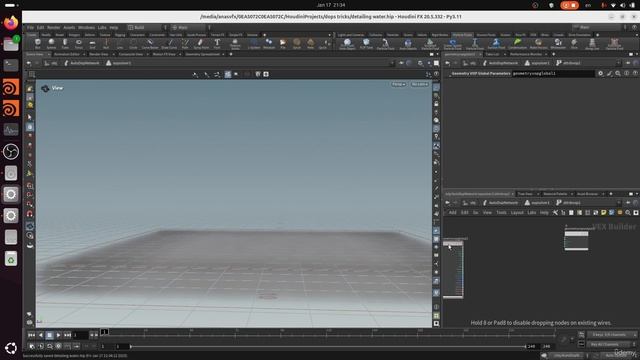Open the Material Palette tab
This screenshot has height=360, width=640.
pyautogui.click(x=555, y=194)
